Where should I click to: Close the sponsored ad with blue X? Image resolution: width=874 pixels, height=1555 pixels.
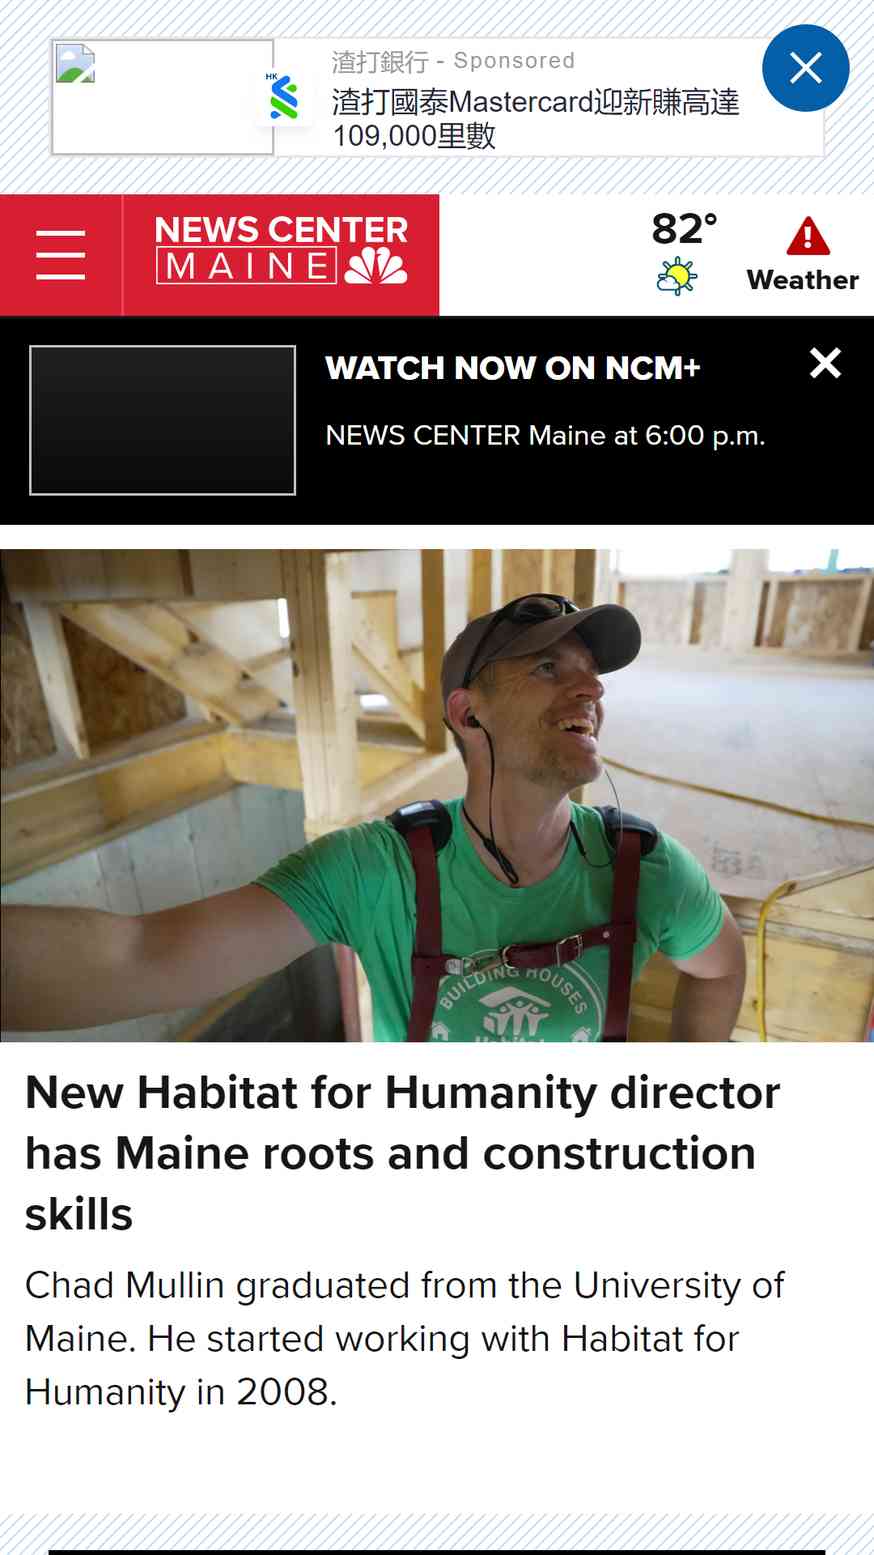click(x=806, y=68)
